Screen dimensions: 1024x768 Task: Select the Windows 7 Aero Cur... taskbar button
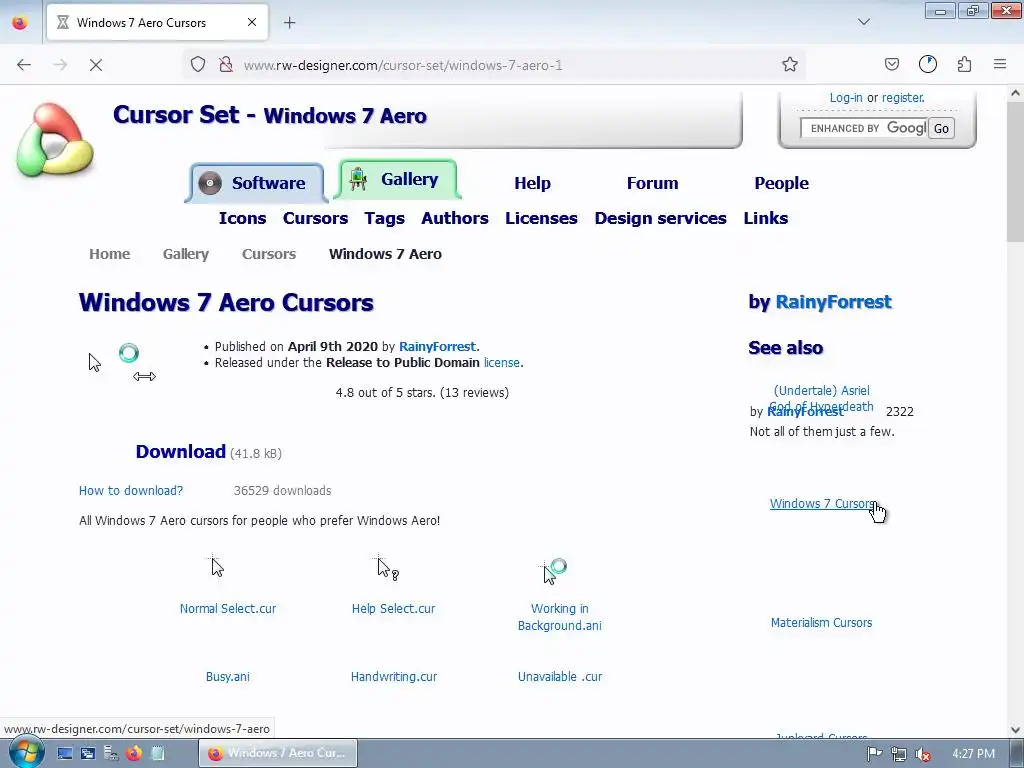[x=278, y=753]
